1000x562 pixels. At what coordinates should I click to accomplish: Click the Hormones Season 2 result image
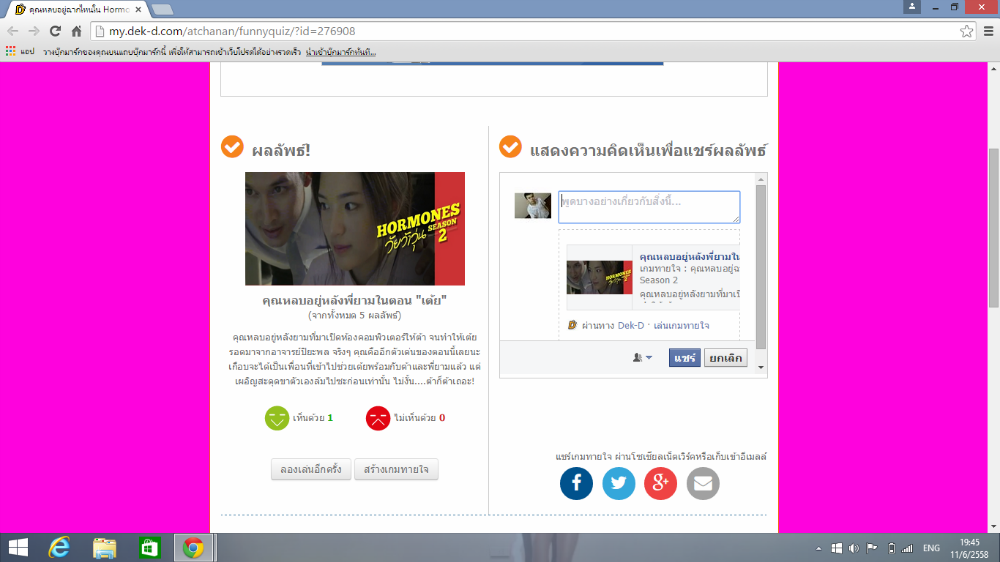[x=354, y=229]
